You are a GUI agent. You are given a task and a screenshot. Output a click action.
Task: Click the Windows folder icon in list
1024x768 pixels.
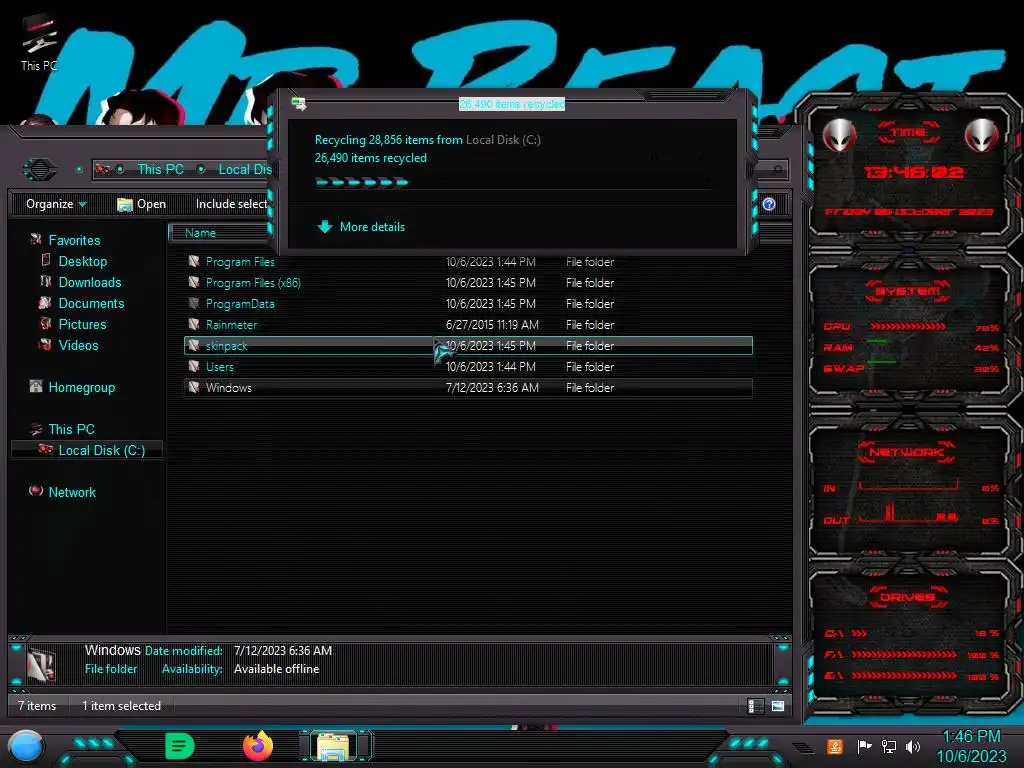194,387
